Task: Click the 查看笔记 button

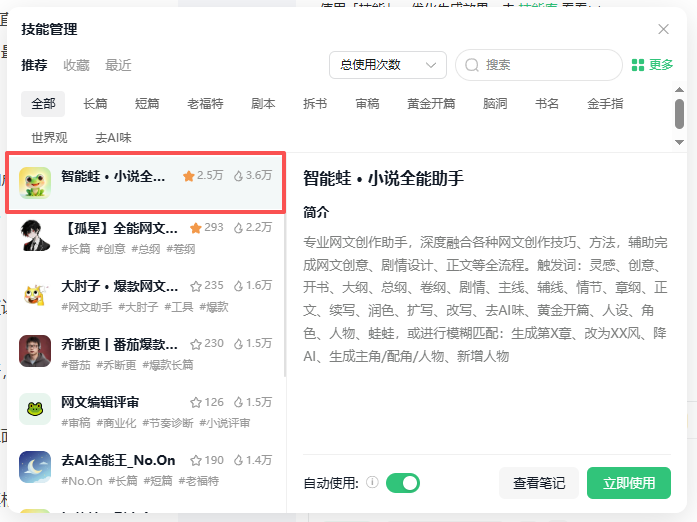Action: 539,483
